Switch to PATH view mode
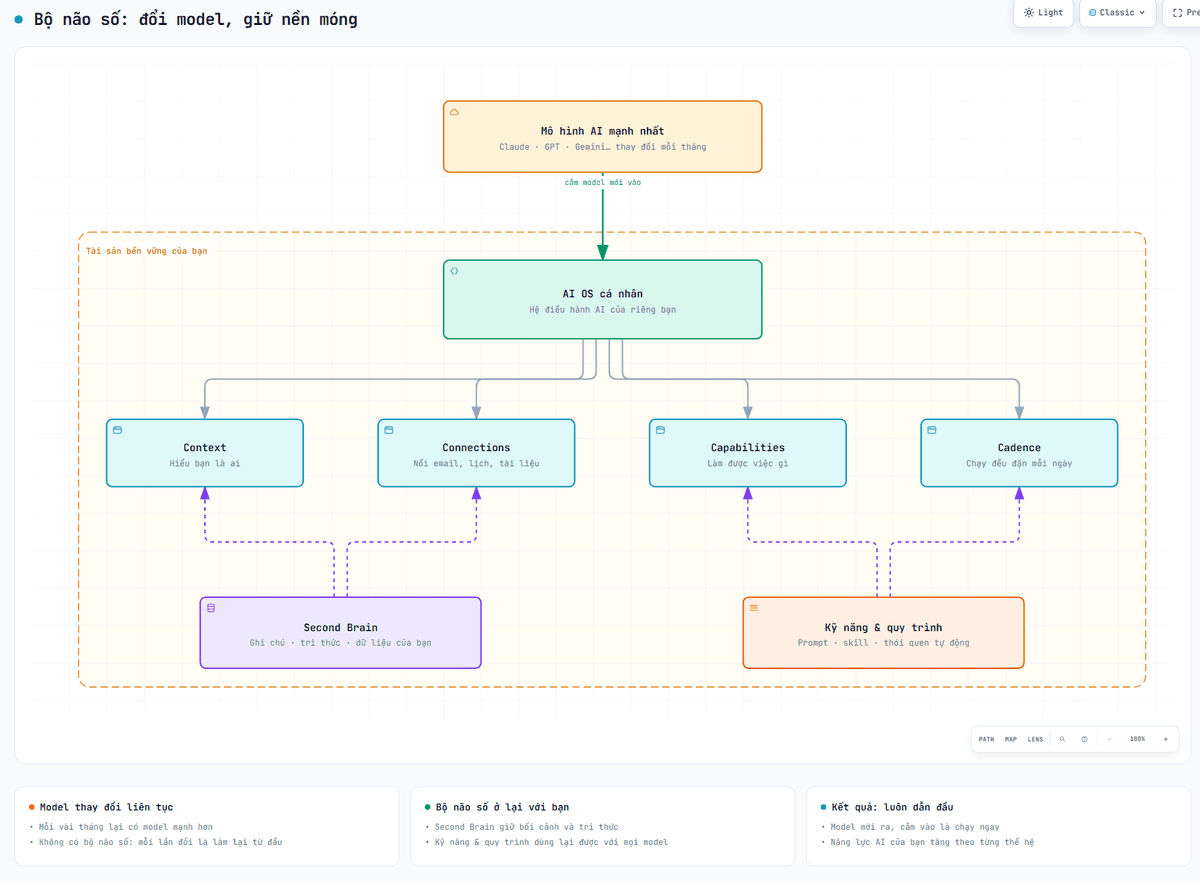 pos(986,739)
